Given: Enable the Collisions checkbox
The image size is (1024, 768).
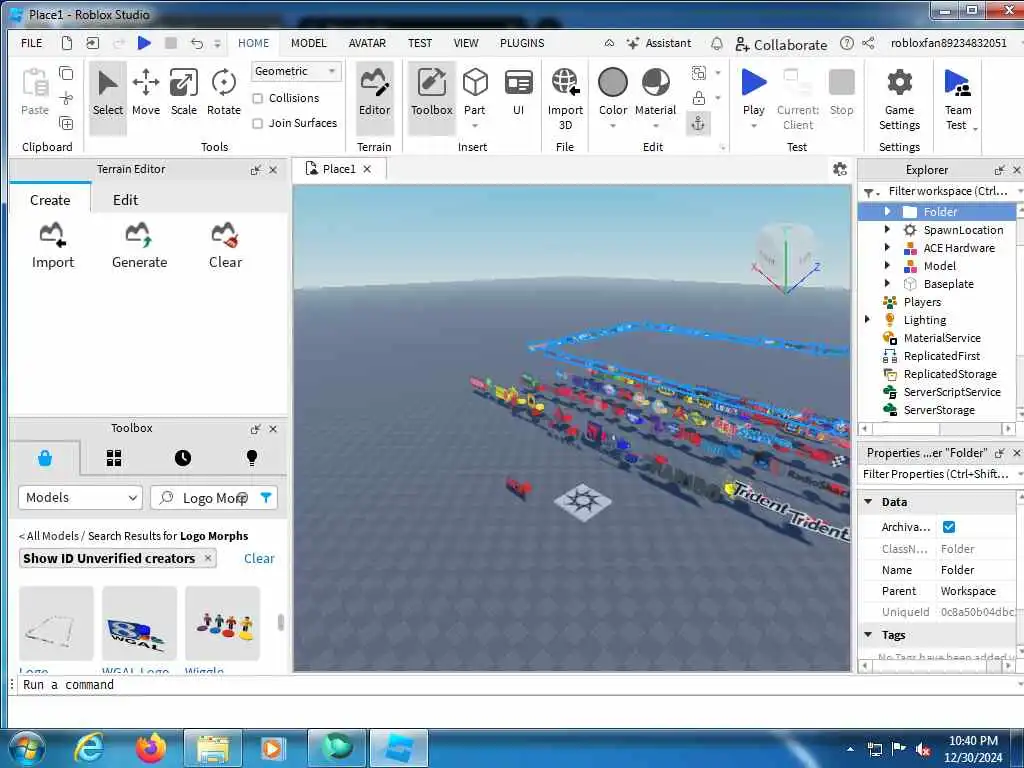Looking at the screenshot, I should 257,98.
